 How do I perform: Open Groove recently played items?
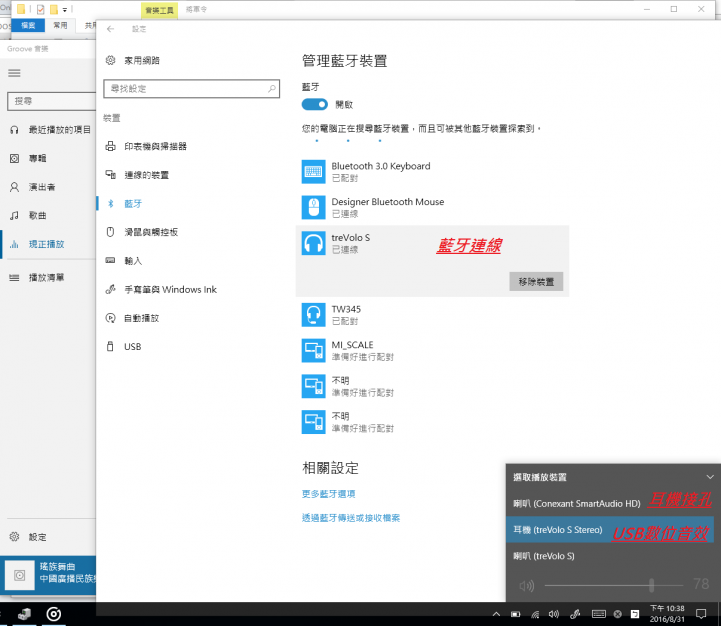60,130
